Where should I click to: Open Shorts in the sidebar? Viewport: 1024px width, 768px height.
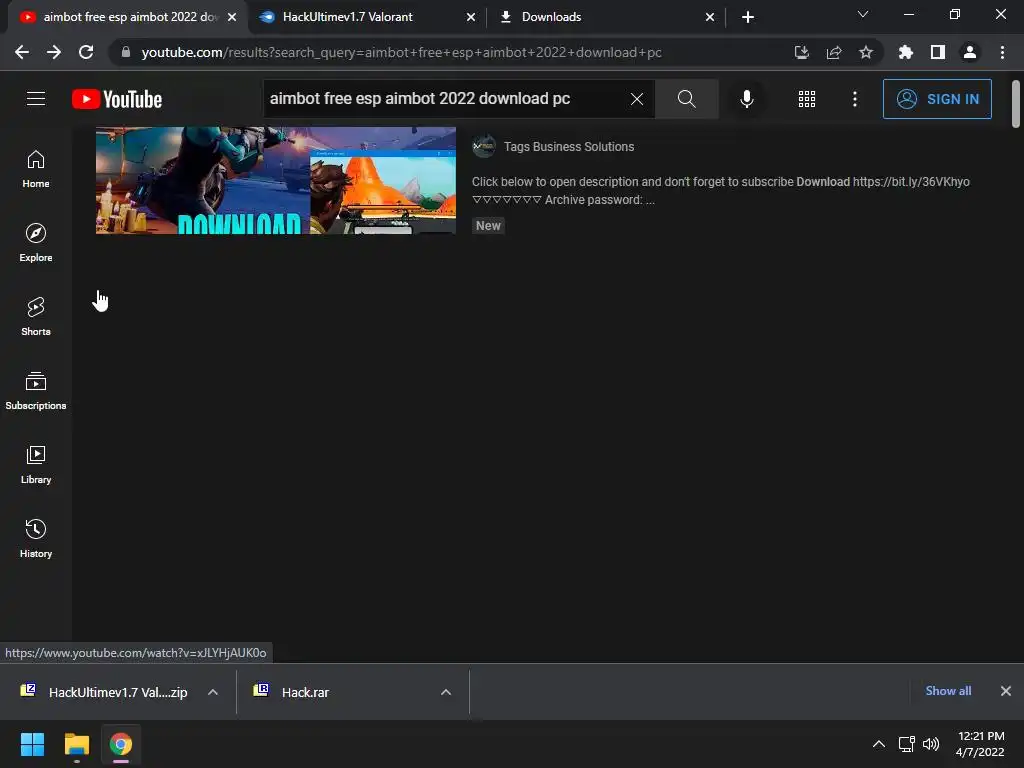36,317
